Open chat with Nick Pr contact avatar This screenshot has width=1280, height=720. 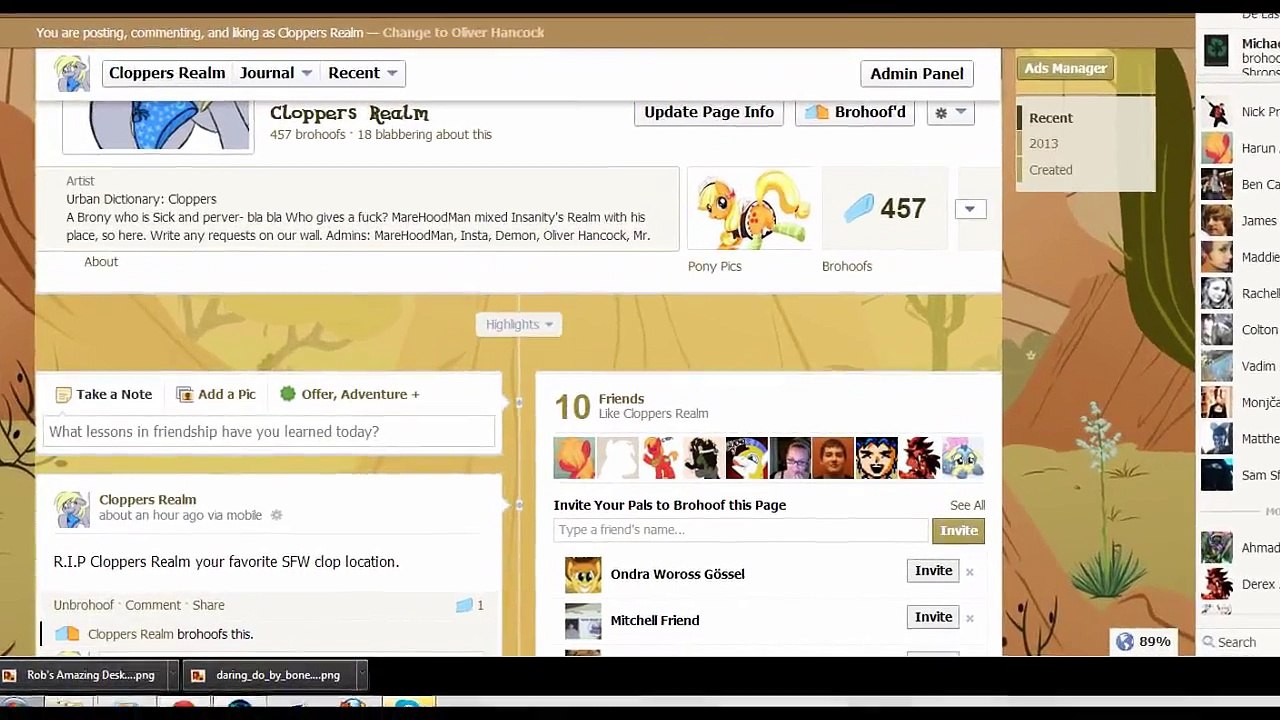pos(1217,112)
